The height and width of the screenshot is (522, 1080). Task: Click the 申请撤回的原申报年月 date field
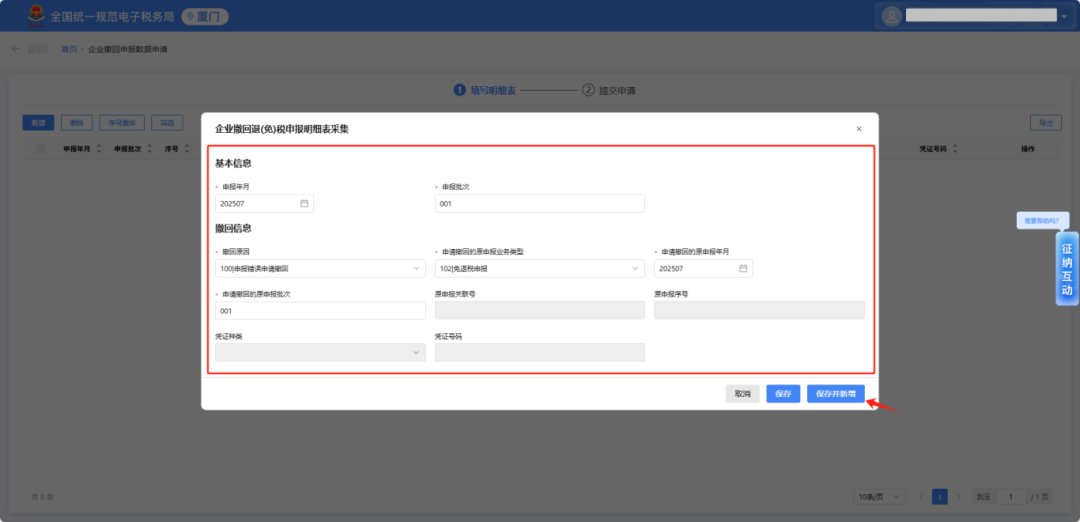click(703, 269)
